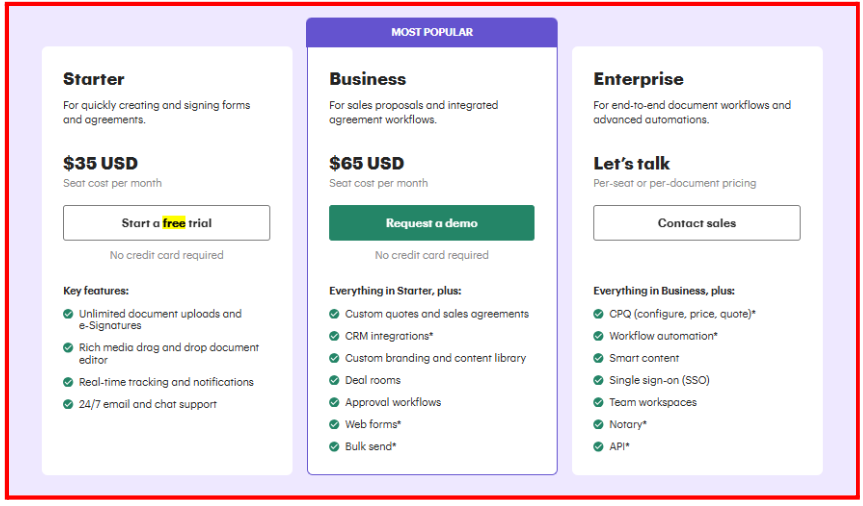This screenshot has height=506, width=863.
Task: Click checkmark icon beside Deal rooms
Action: point(334,380)
